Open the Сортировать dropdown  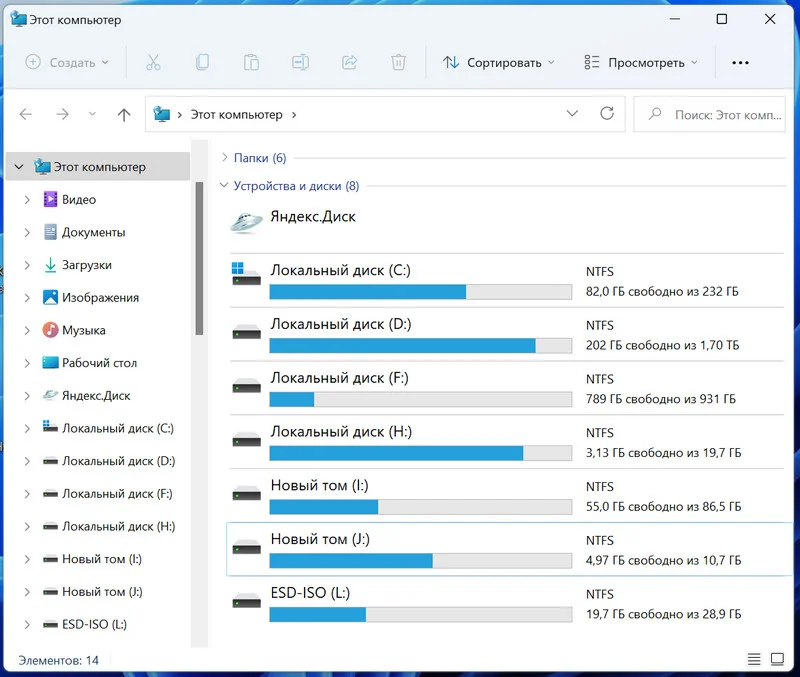click(x=498, y=62)
